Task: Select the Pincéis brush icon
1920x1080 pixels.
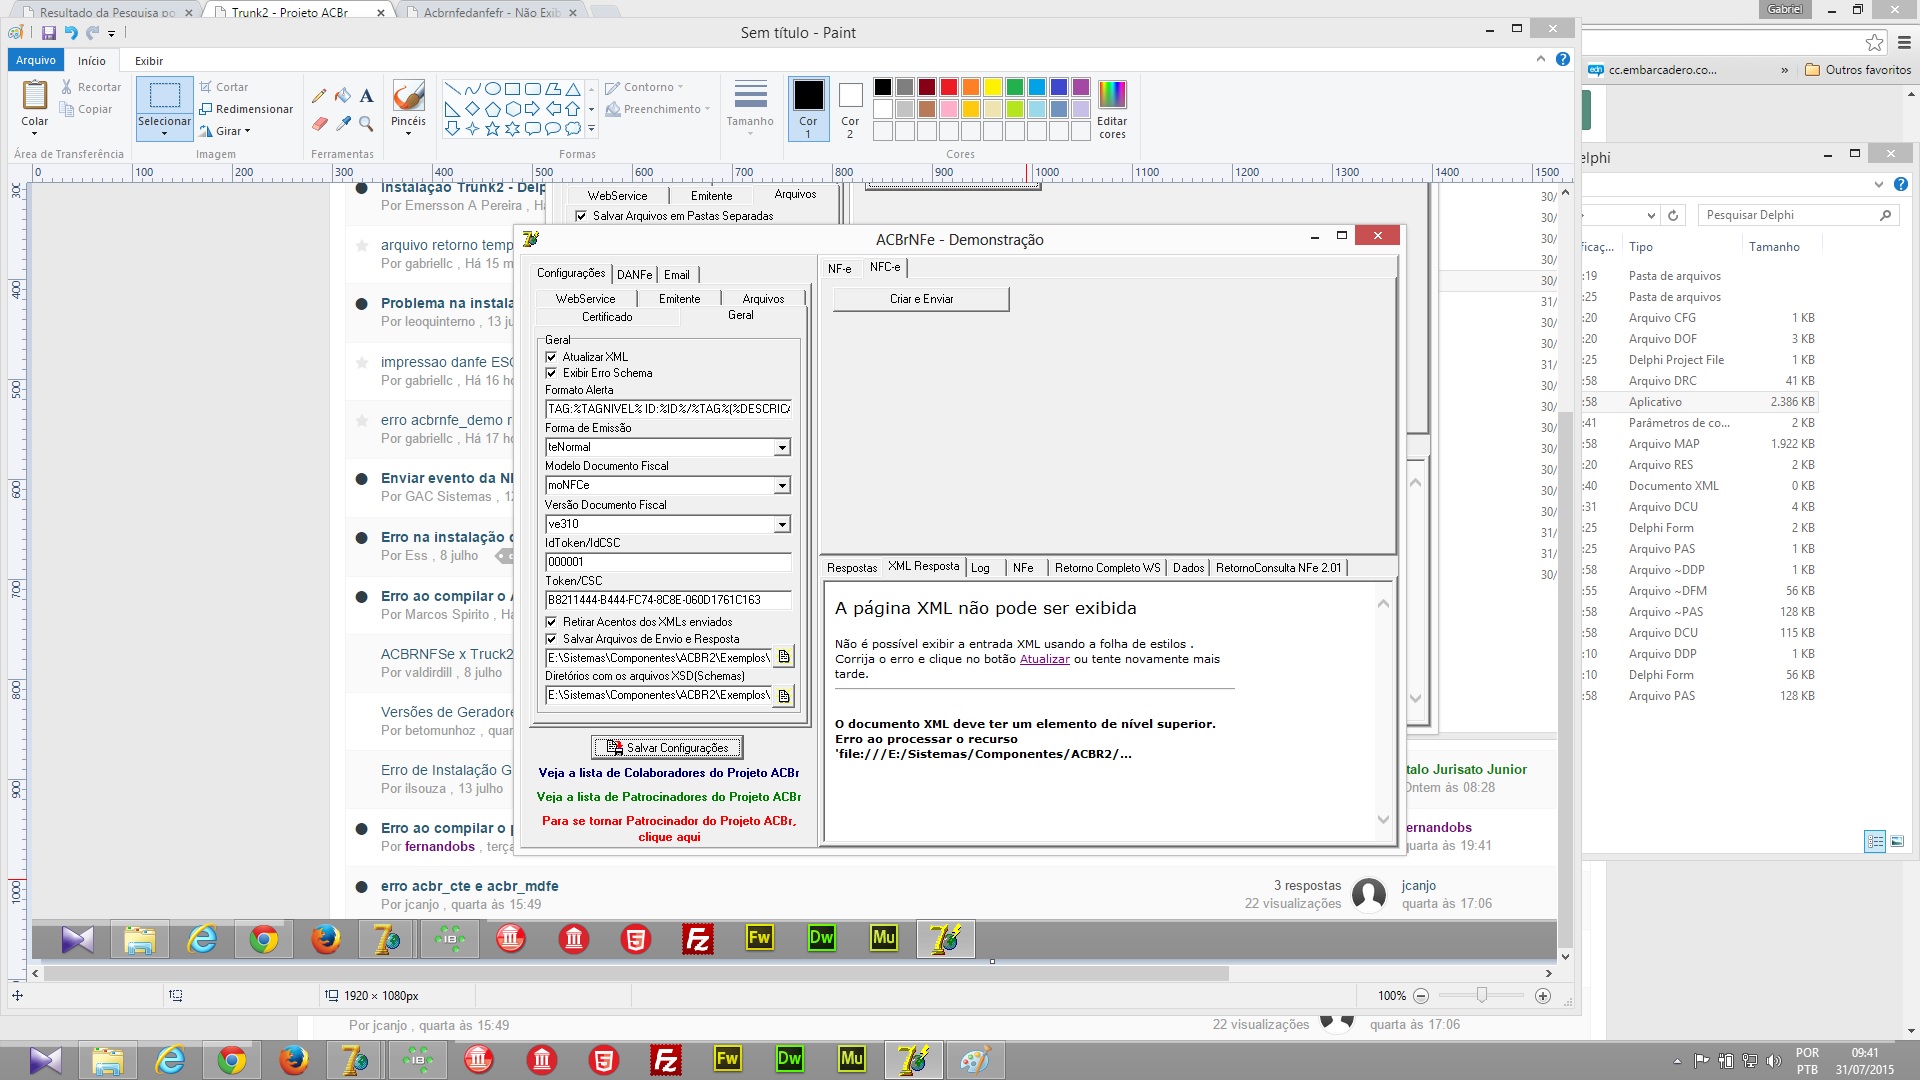Action: (x=408, y=96)
